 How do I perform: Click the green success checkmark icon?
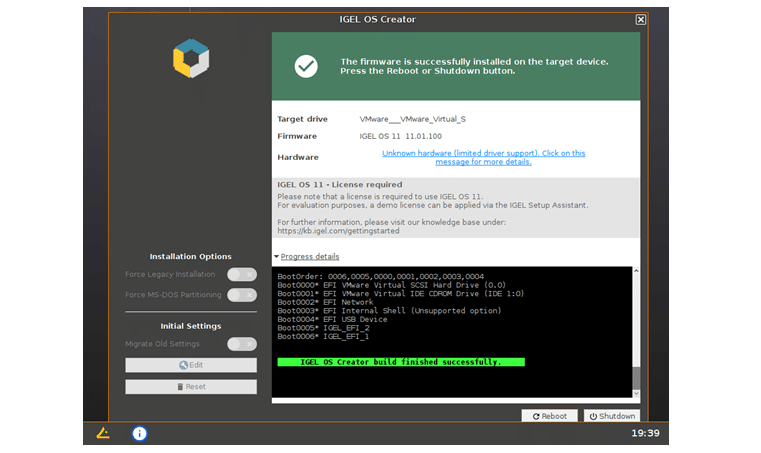click(306, 66)
